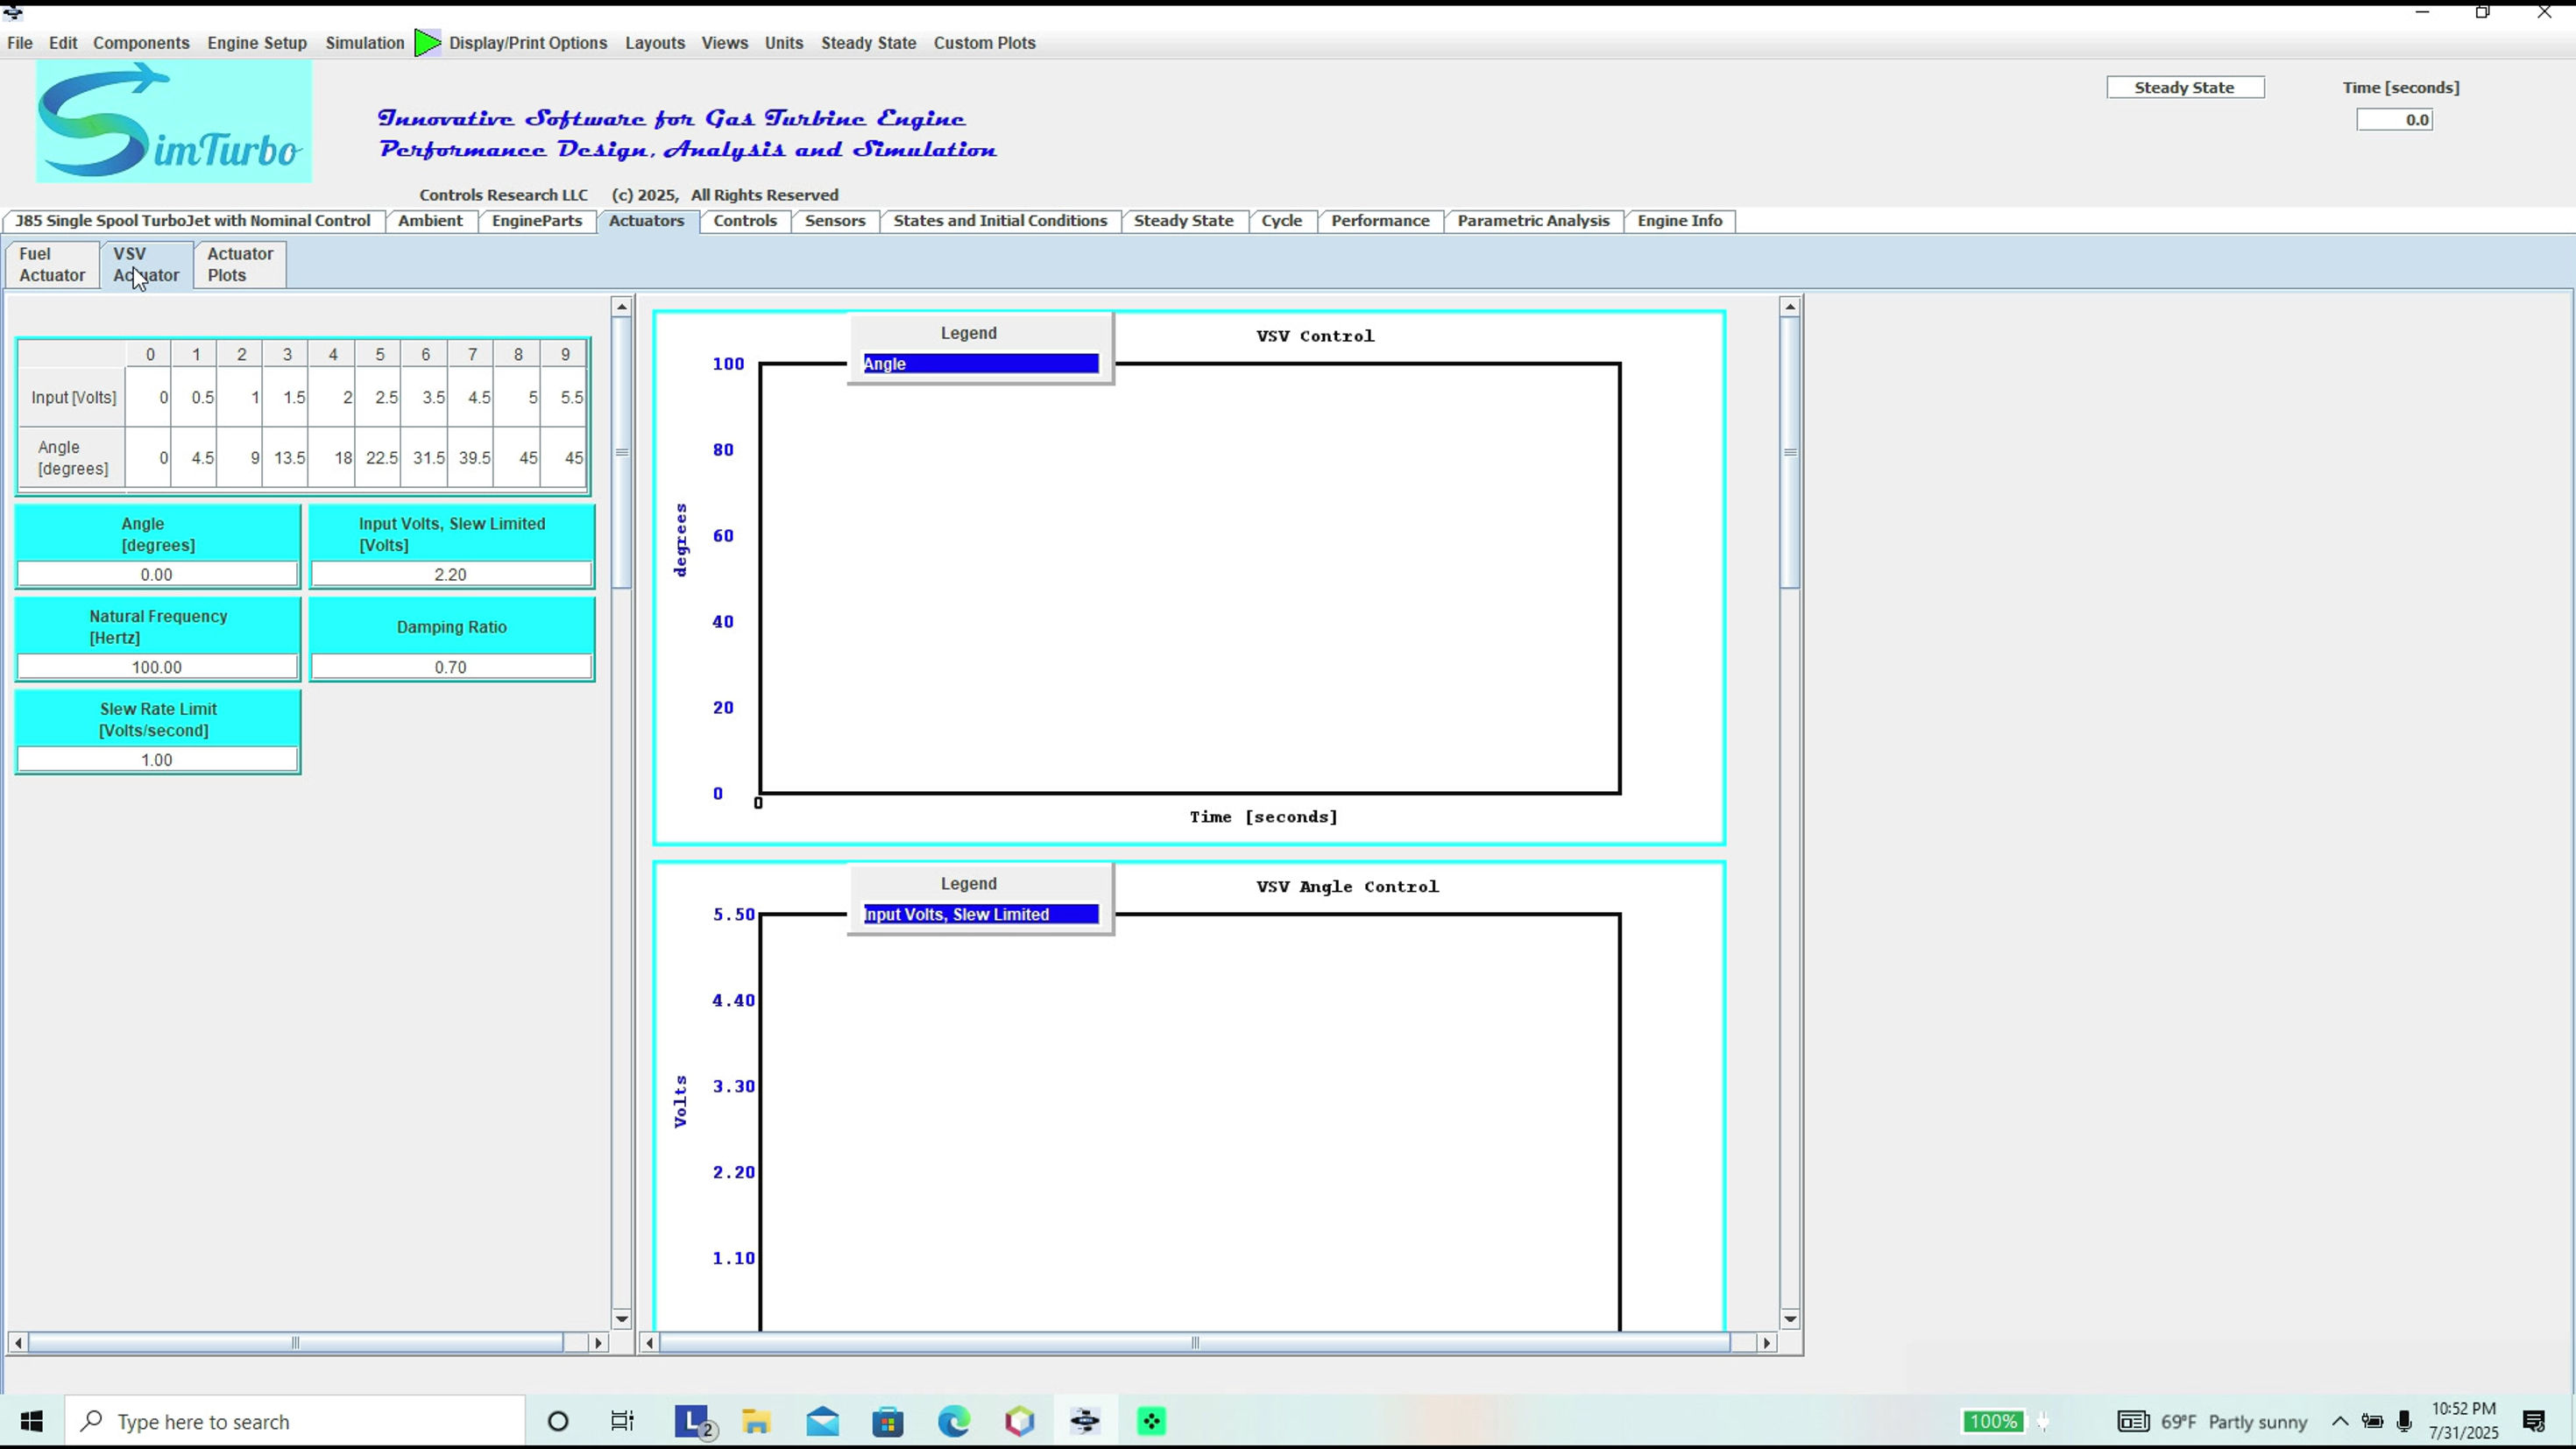
Task: Open the Simulation menu
Action: (x=365, y=43)
